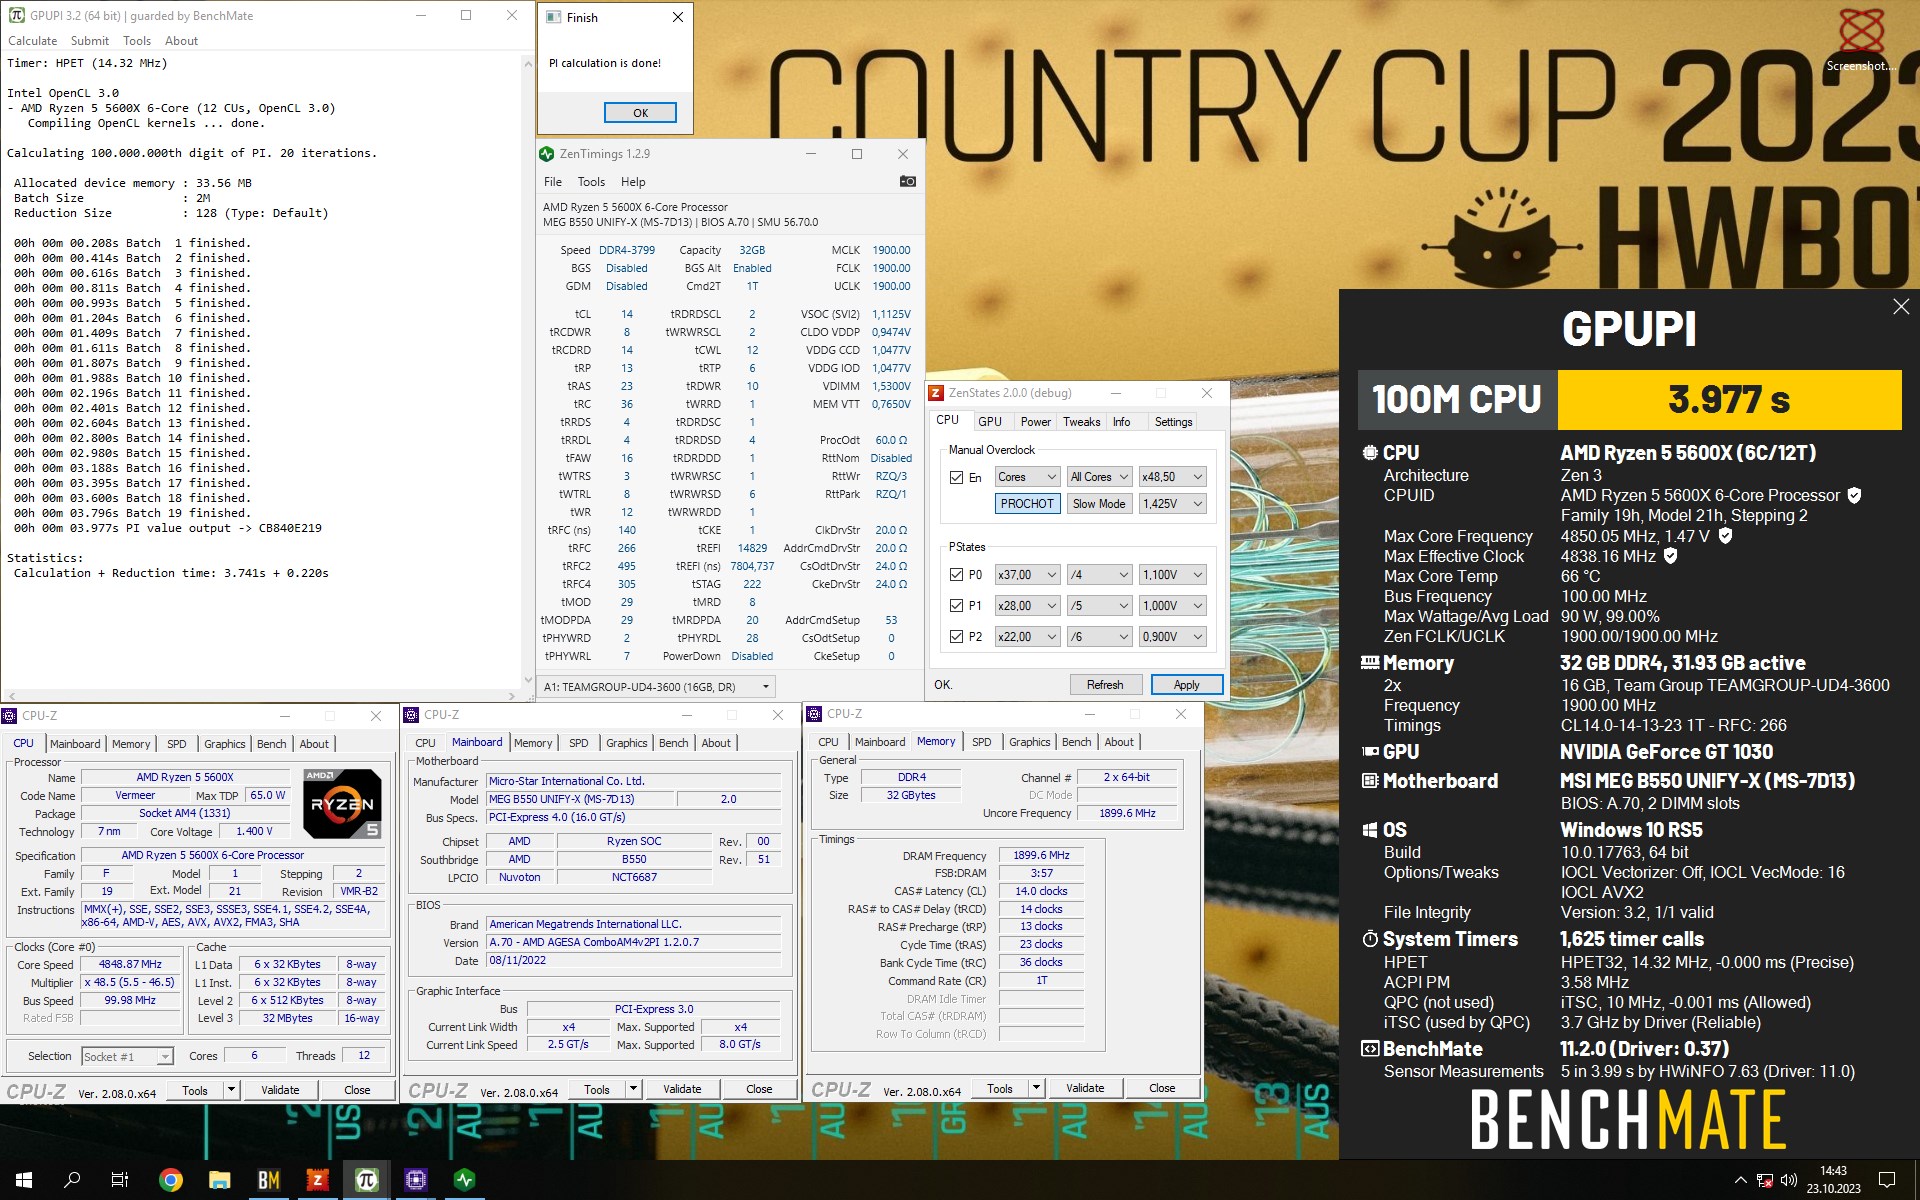1920x1200 pixels.
Task: Open ZenTimings Tools menu
Action: point(591,182)
